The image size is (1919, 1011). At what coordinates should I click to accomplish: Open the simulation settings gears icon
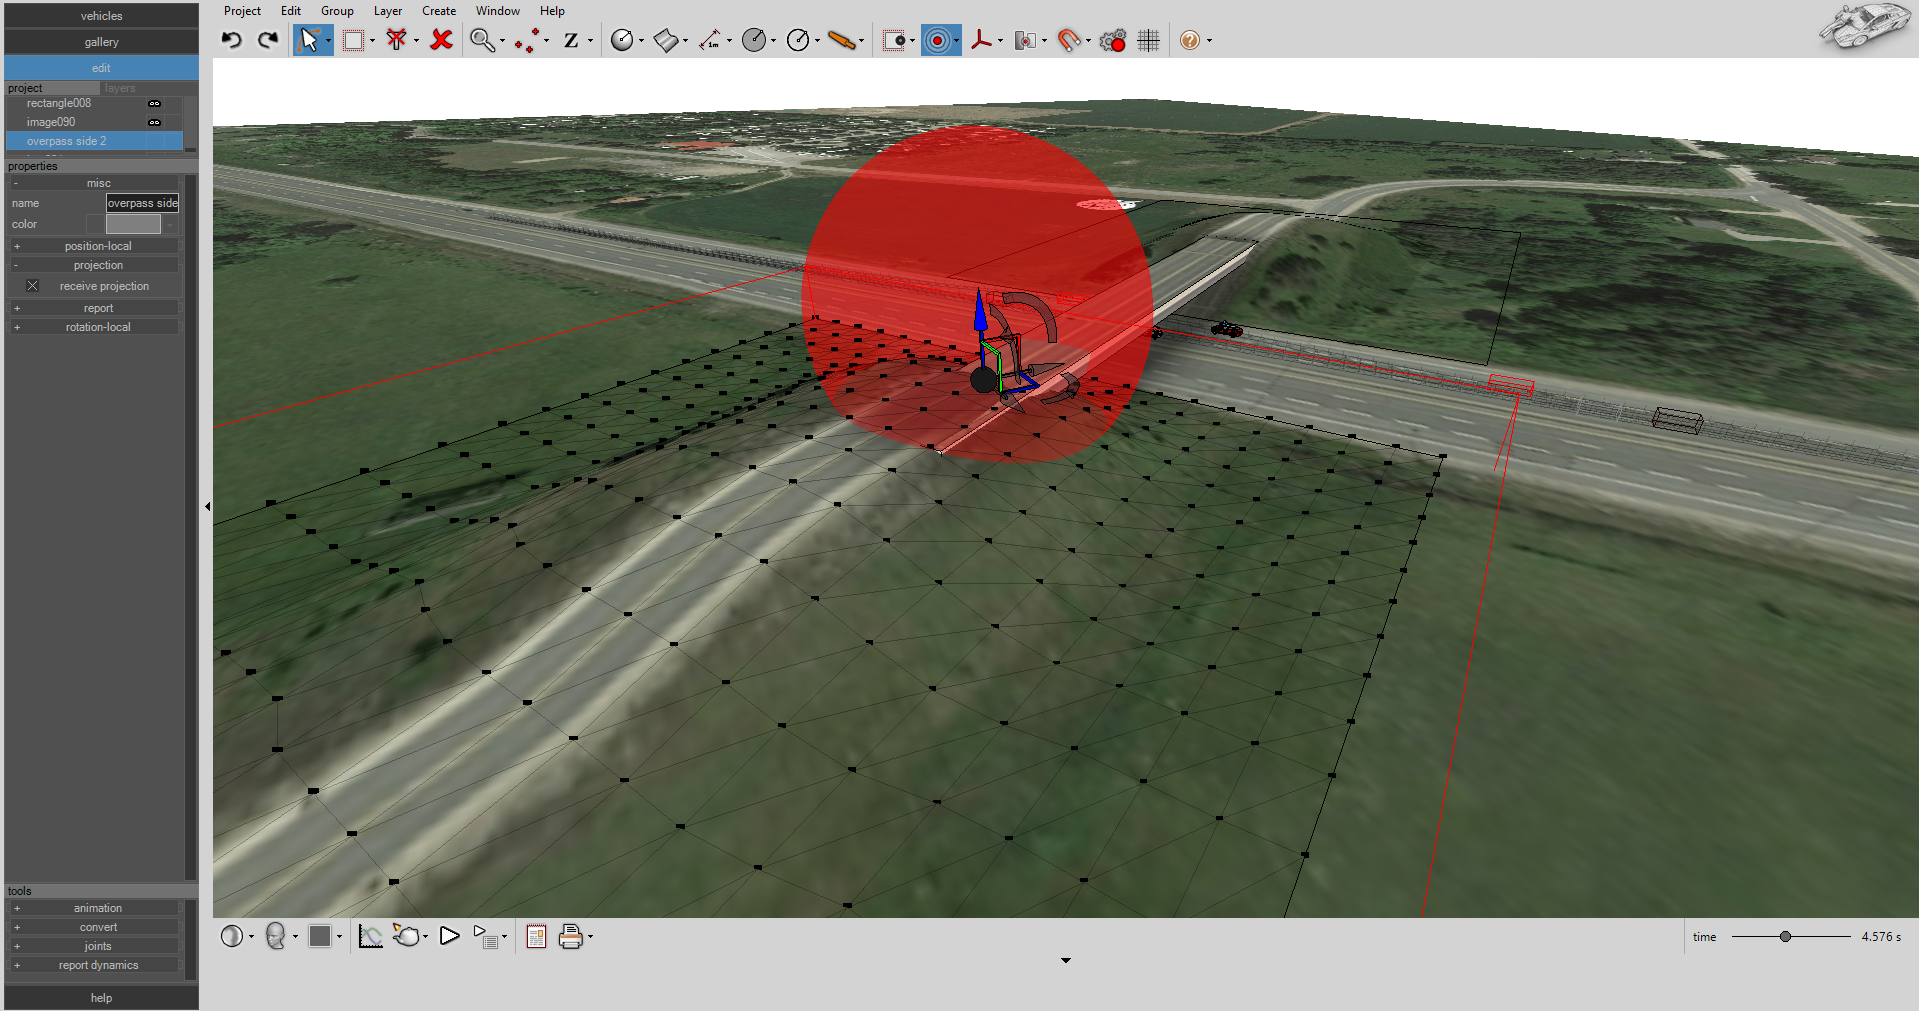(1112, 40)
